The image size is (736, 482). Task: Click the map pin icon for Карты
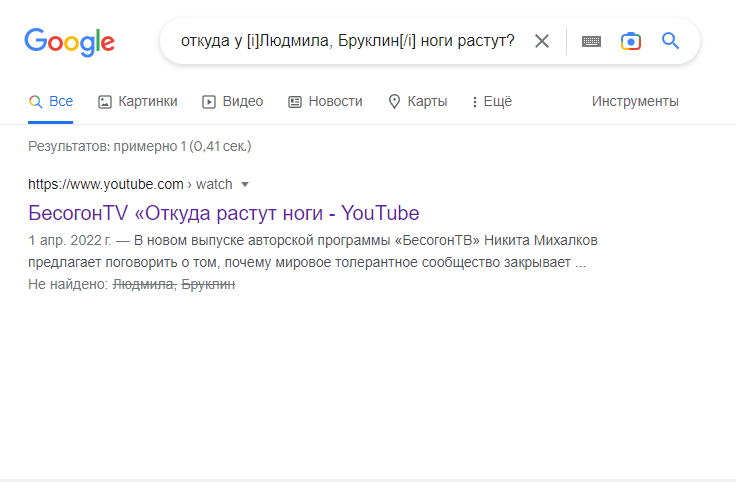(x=394, y=101)
